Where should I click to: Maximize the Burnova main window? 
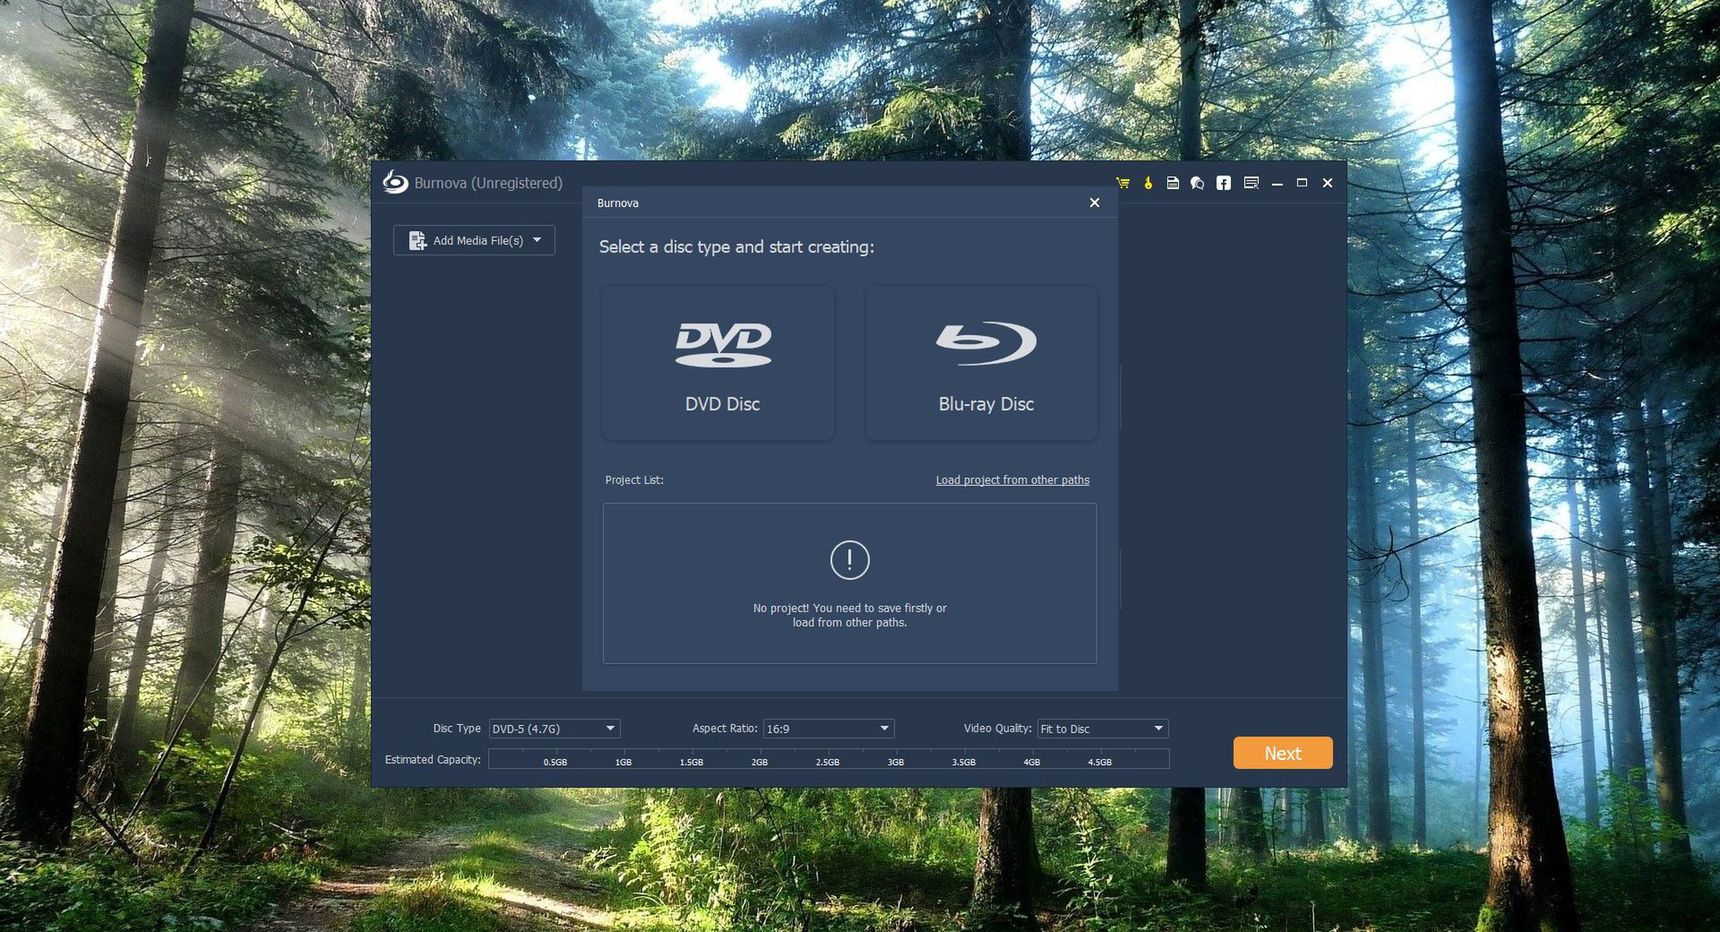1302,183
